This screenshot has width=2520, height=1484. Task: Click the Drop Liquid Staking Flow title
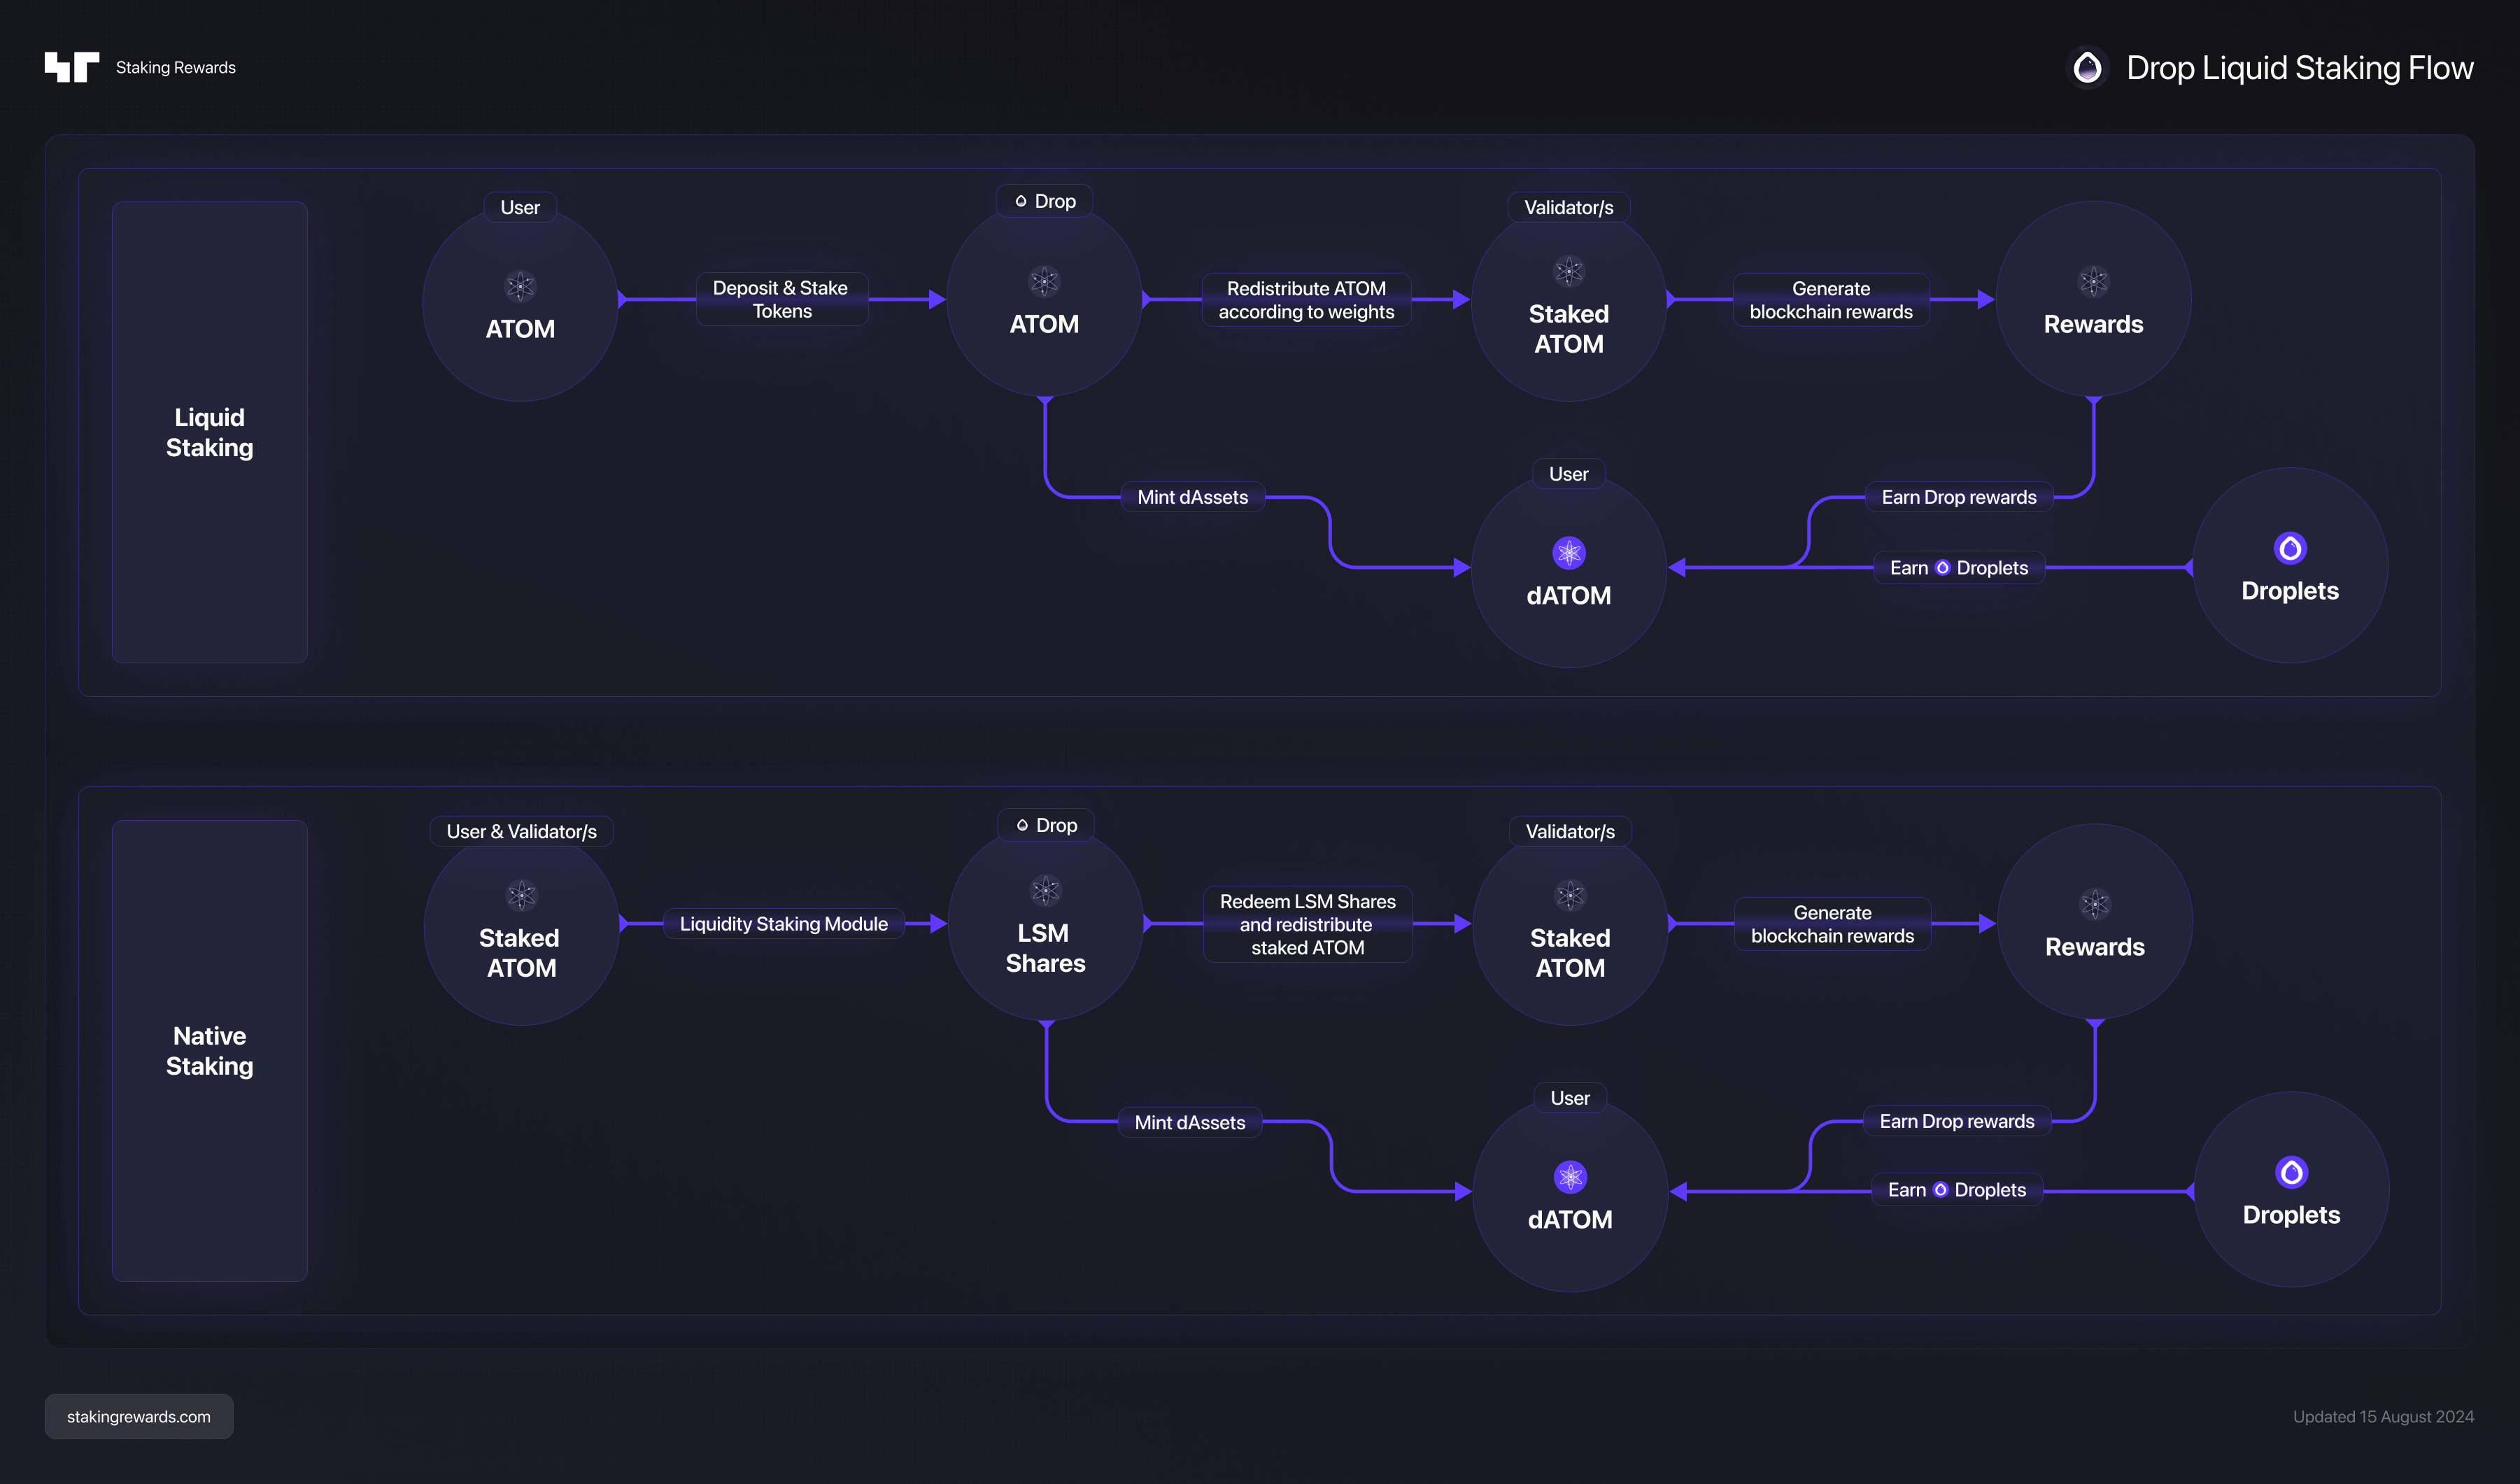[2299, 68]
